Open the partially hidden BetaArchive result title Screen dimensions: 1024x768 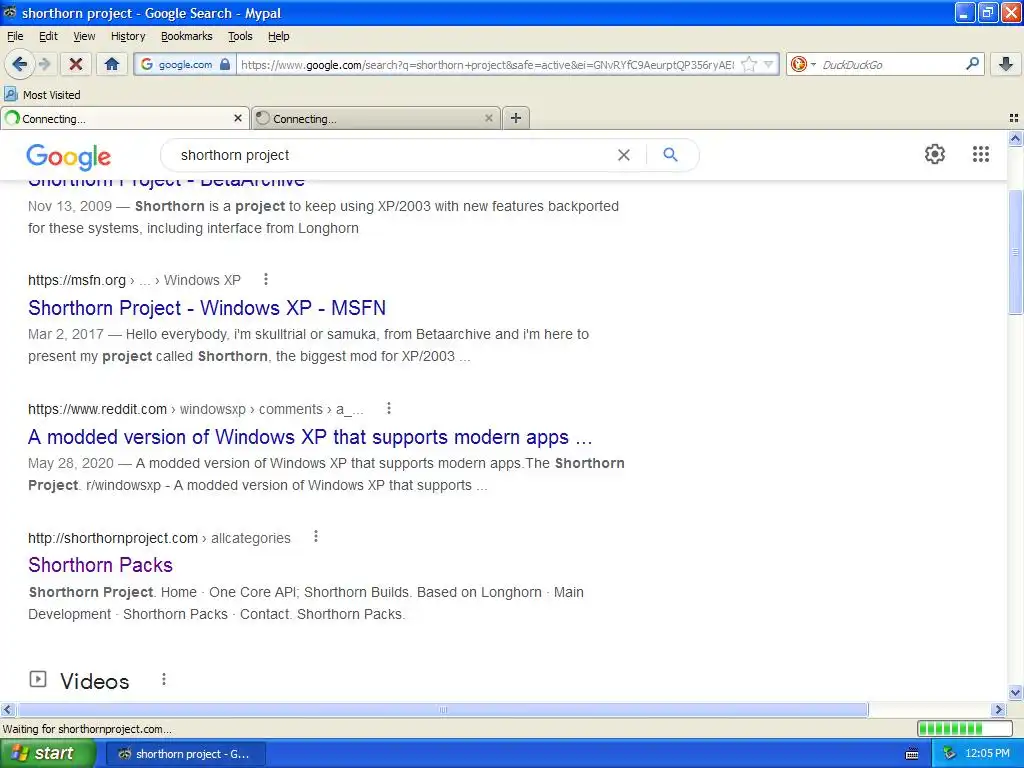coord(167,182)
